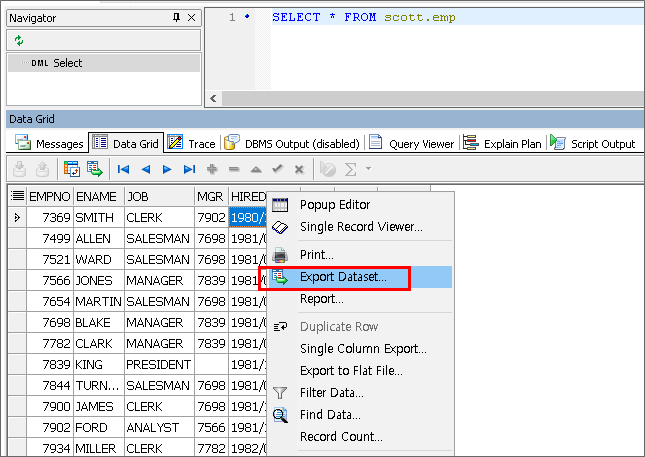Choose Report... from the context menu
Image resolution: width=645 pixels, height=457 pixels.
(361, 299)
